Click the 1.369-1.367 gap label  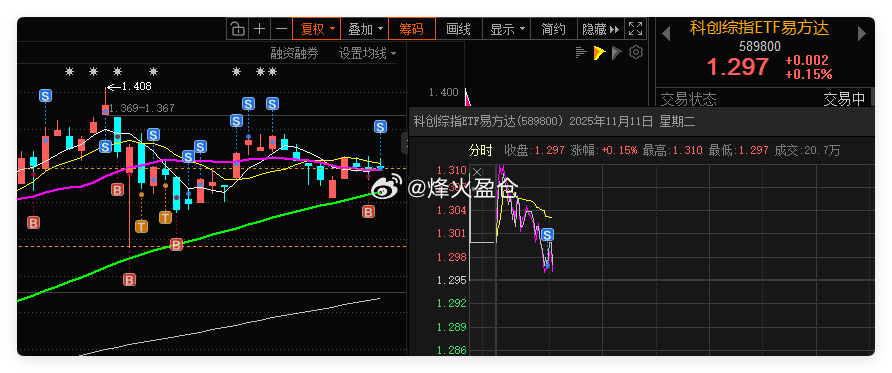point(142,108)
